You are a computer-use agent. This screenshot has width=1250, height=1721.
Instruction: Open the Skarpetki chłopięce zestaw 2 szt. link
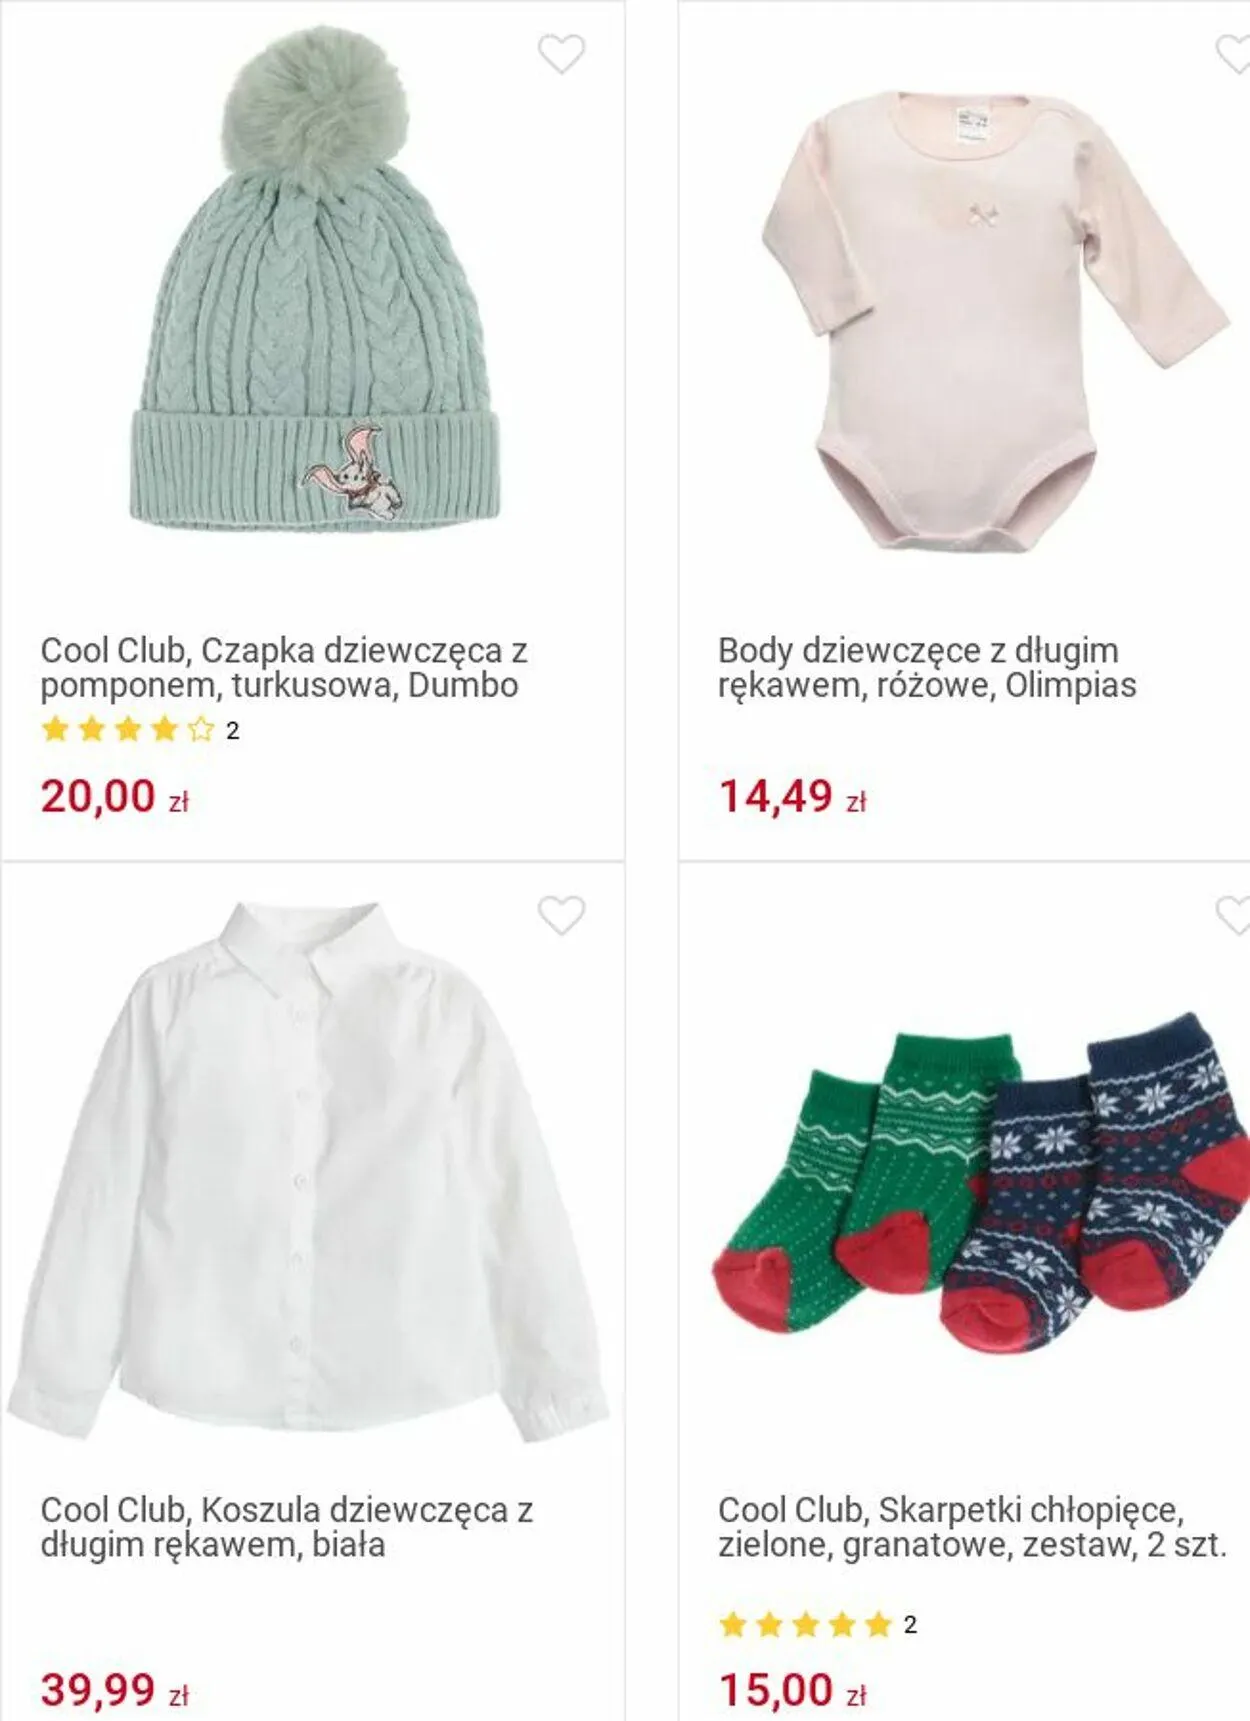click(972, 1527)
